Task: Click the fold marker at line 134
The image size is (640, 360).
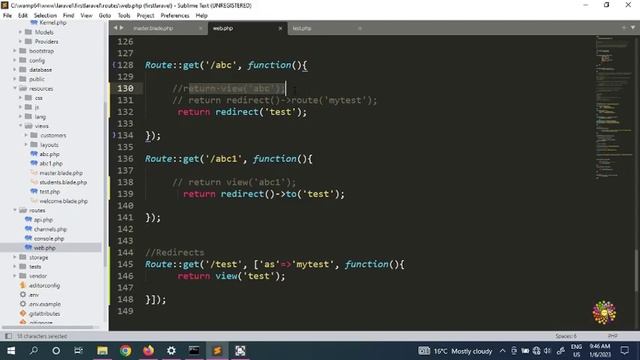Action: point(114,135)
